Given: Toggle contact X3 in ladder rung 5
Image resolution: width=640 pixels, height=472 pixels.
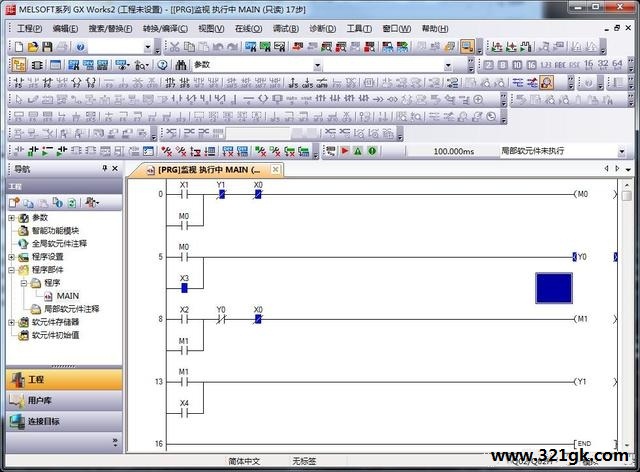Looking at the screenshot, I should (184, 287).
